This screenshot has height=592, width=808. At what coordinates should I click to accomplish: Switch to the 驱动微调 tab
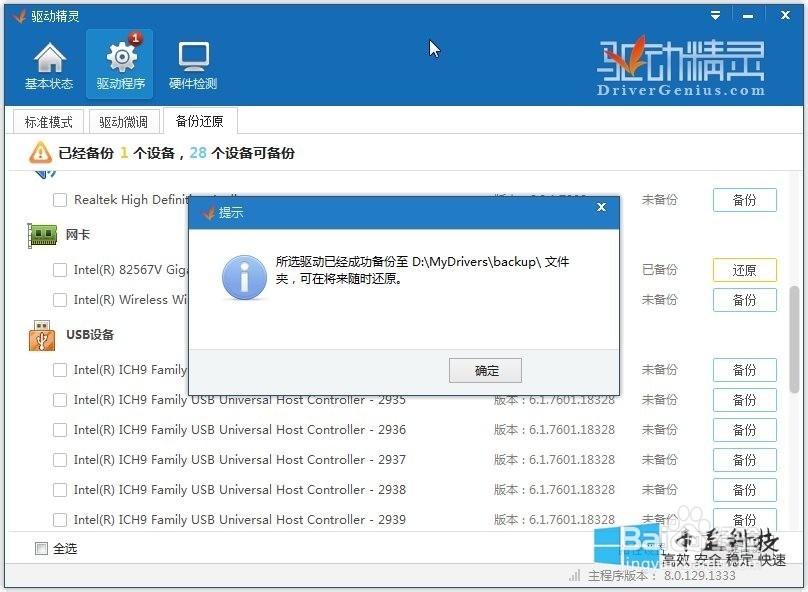[123, 121]
